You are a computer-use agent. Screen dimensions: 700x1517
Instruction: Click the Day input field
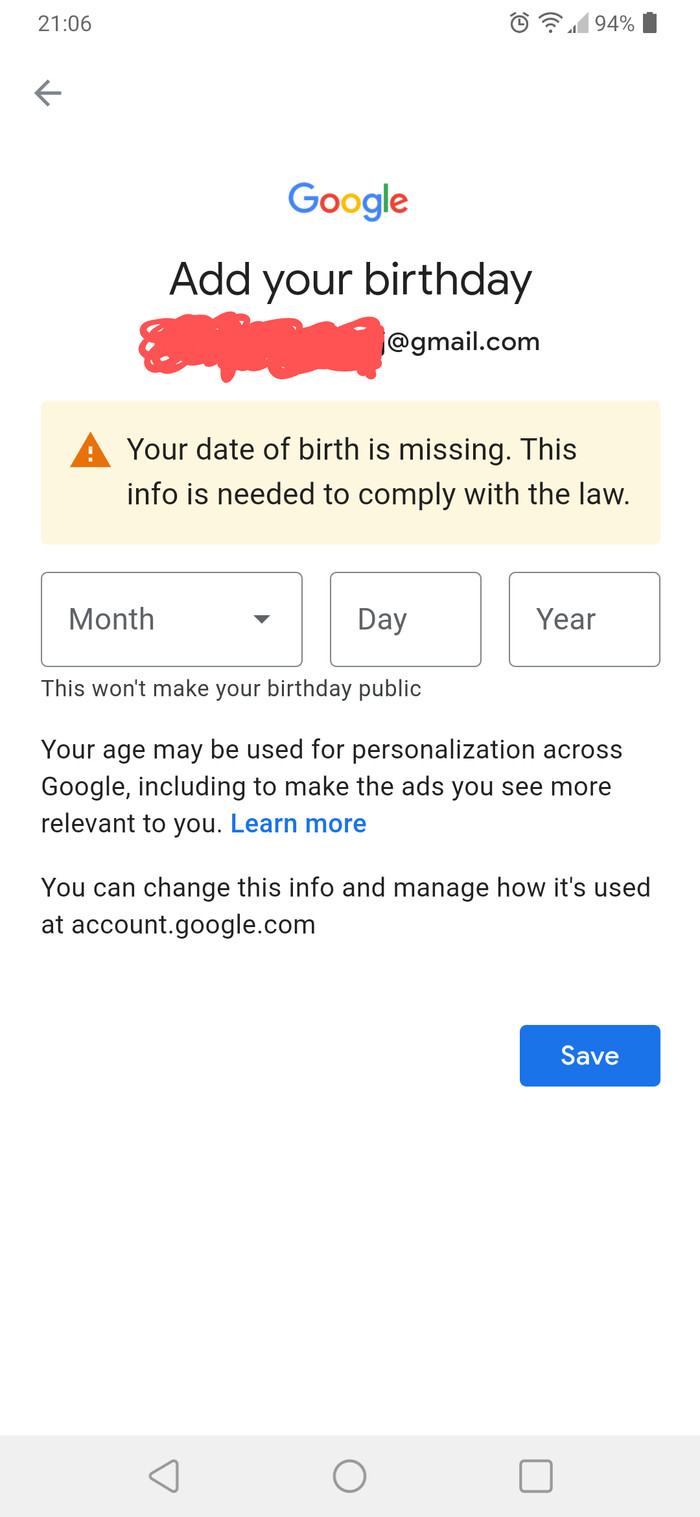click(x=405, y=619)
